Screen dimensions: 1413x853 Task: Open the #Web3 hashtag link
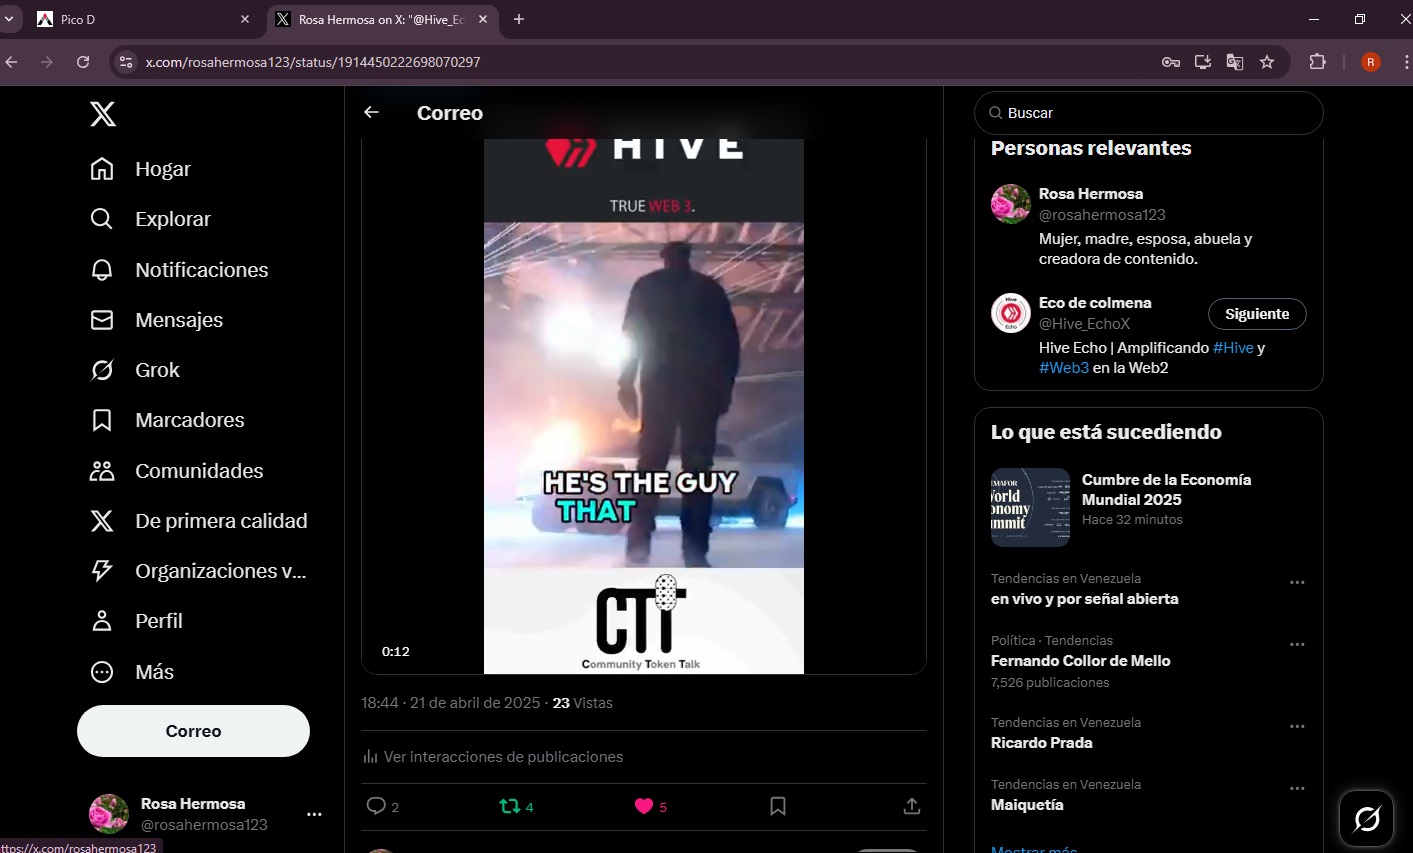[1064, 368]
